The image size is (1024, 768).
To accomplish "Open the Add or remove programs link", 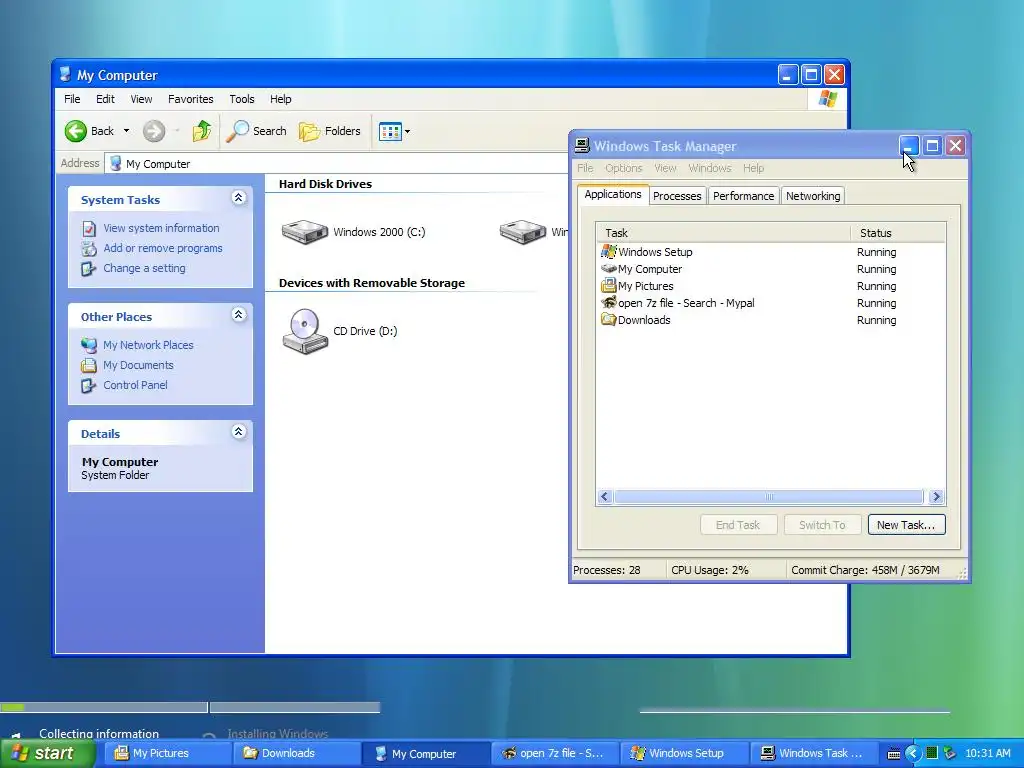I will [x=163, y=248].
